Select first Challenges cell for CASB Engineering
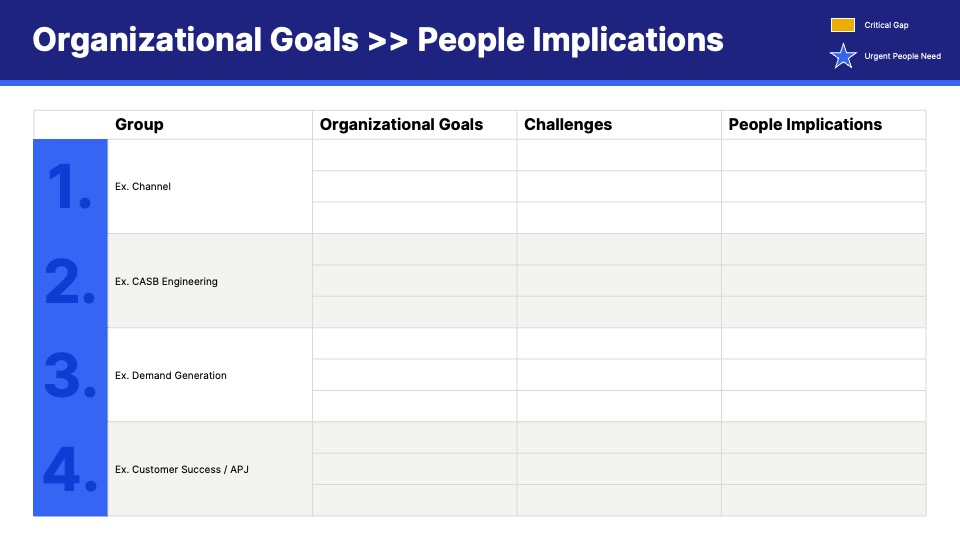960x540 pixels. (x=618, y=249)
